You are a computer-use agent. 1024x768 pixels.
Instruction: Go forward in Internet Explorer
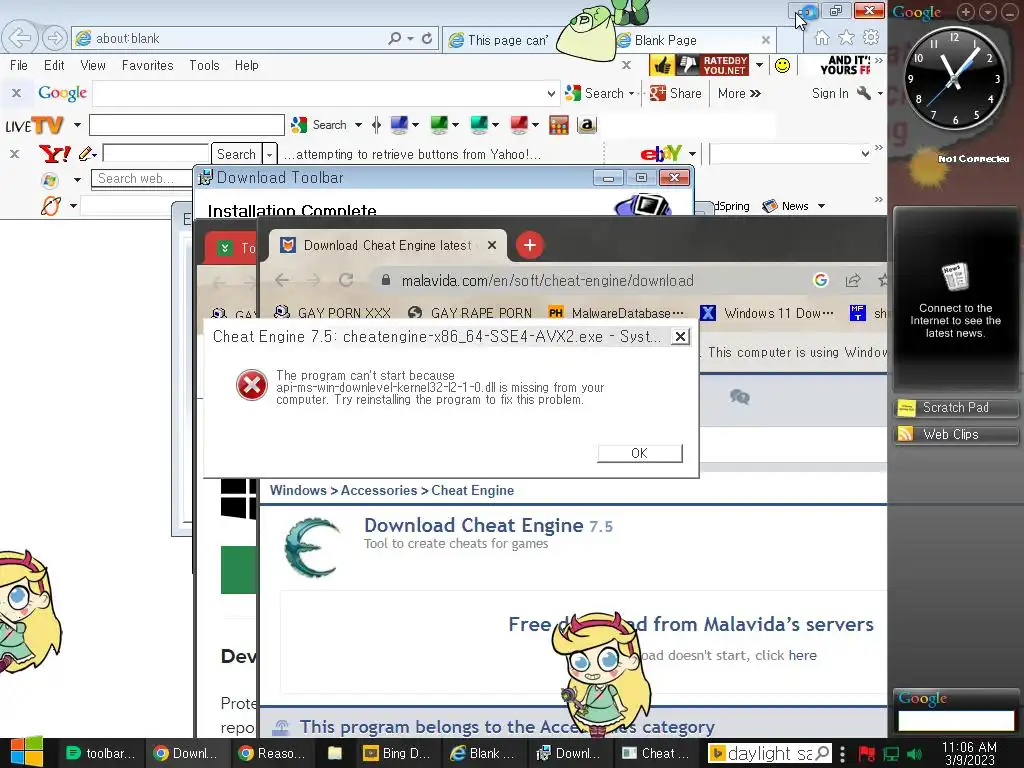55,38
